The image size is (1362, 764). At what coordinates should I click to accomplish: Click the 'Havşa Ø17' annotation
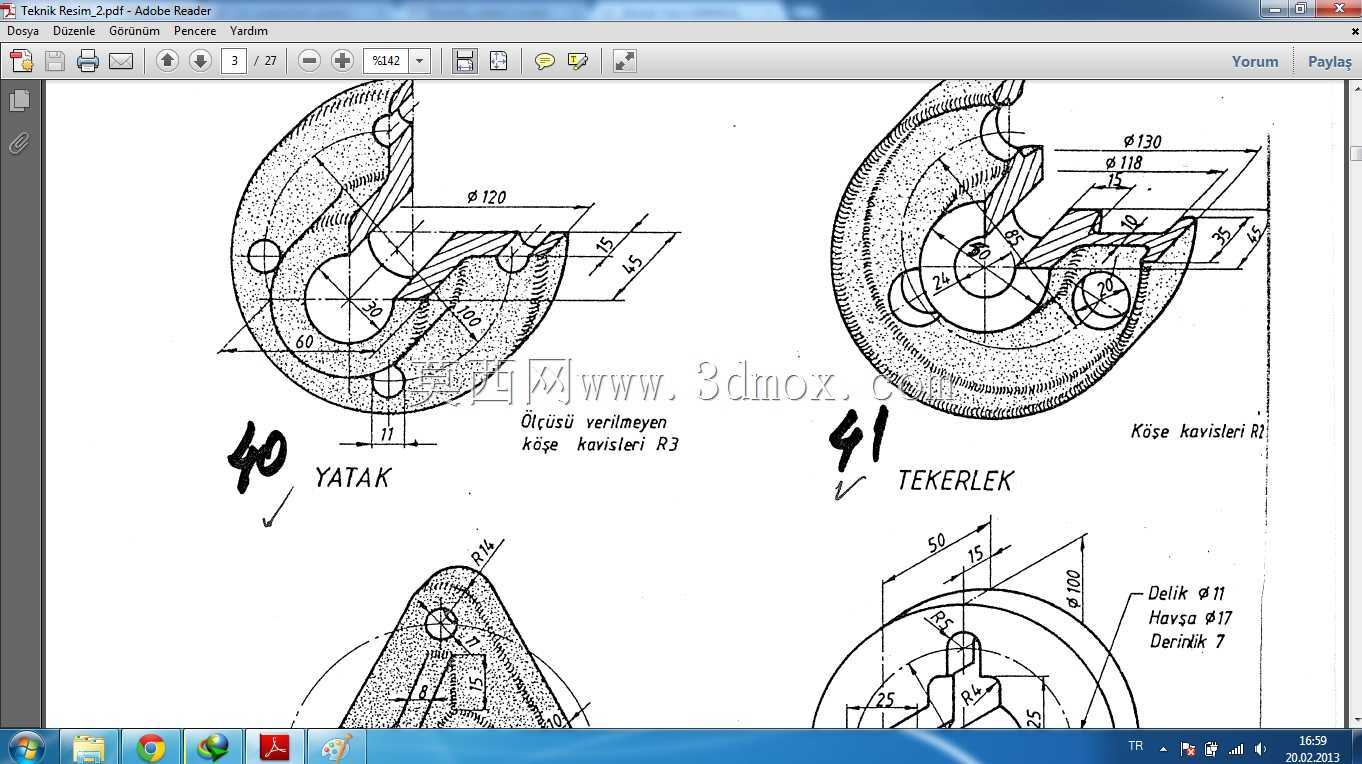click(x=1190, y=617)
